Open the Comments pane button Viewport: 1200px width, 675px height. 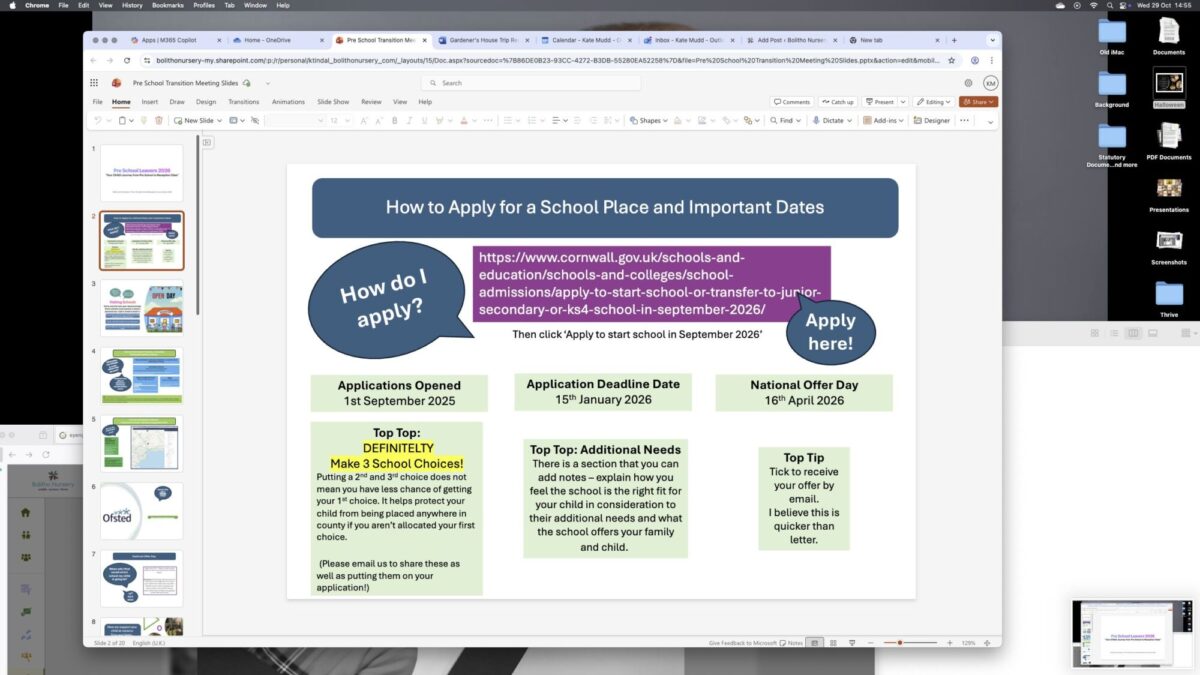[x=791, y=102]
